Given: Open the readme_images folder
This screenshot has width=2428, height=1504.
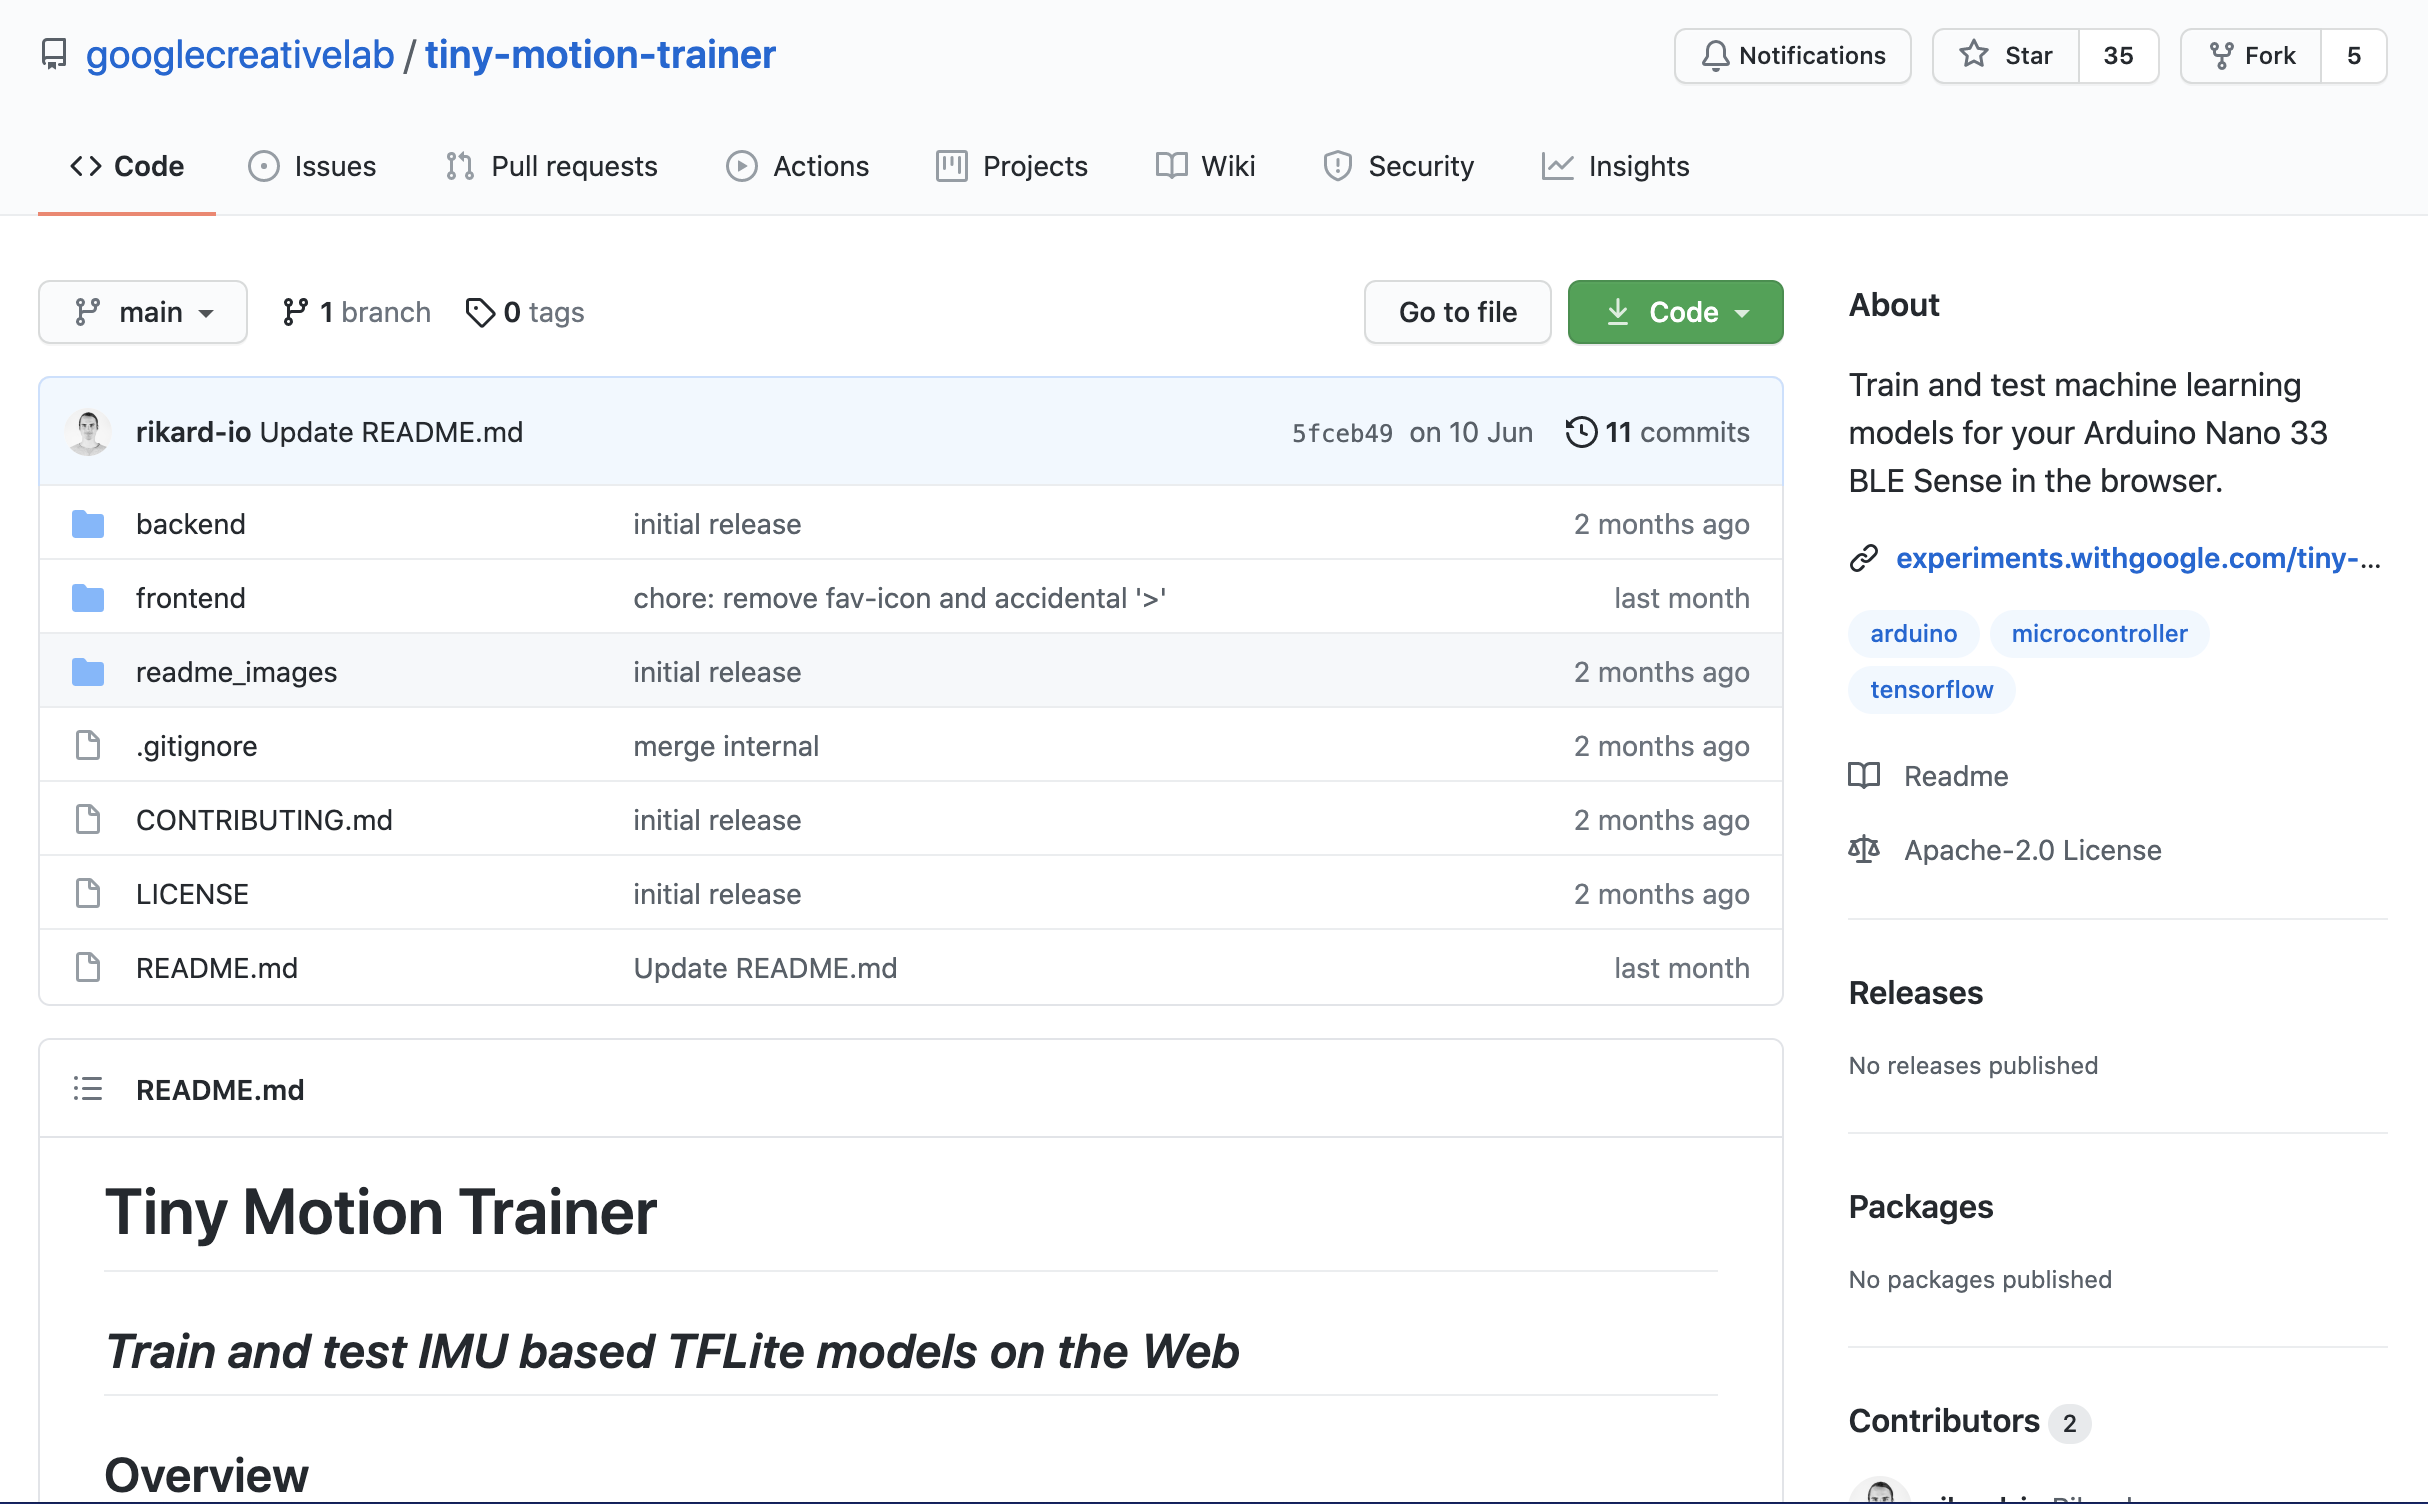Looking at the screenshot, I should 236,672.
